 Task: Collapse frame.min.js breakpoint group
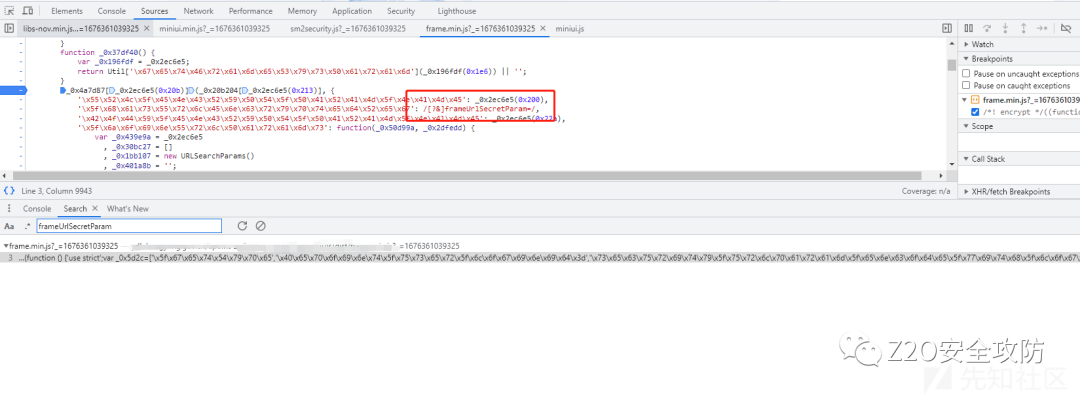click(966, 101)
